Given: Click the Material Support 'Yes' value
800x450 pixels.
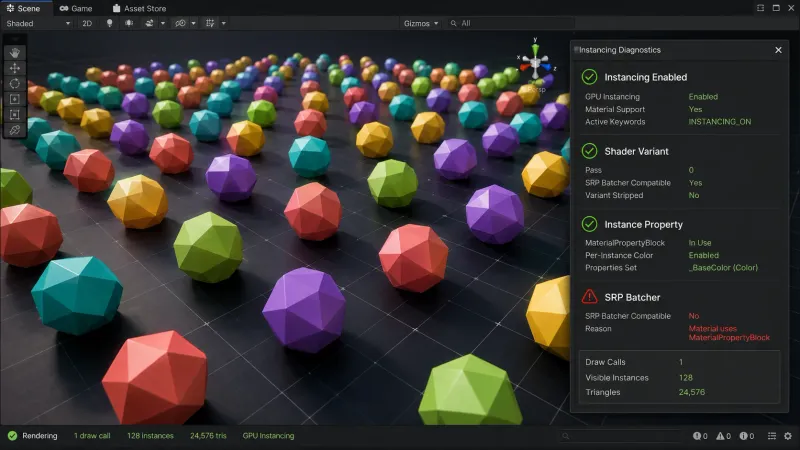Looking at the screenshot, I should pyautogui.click(x=695, y=109).
